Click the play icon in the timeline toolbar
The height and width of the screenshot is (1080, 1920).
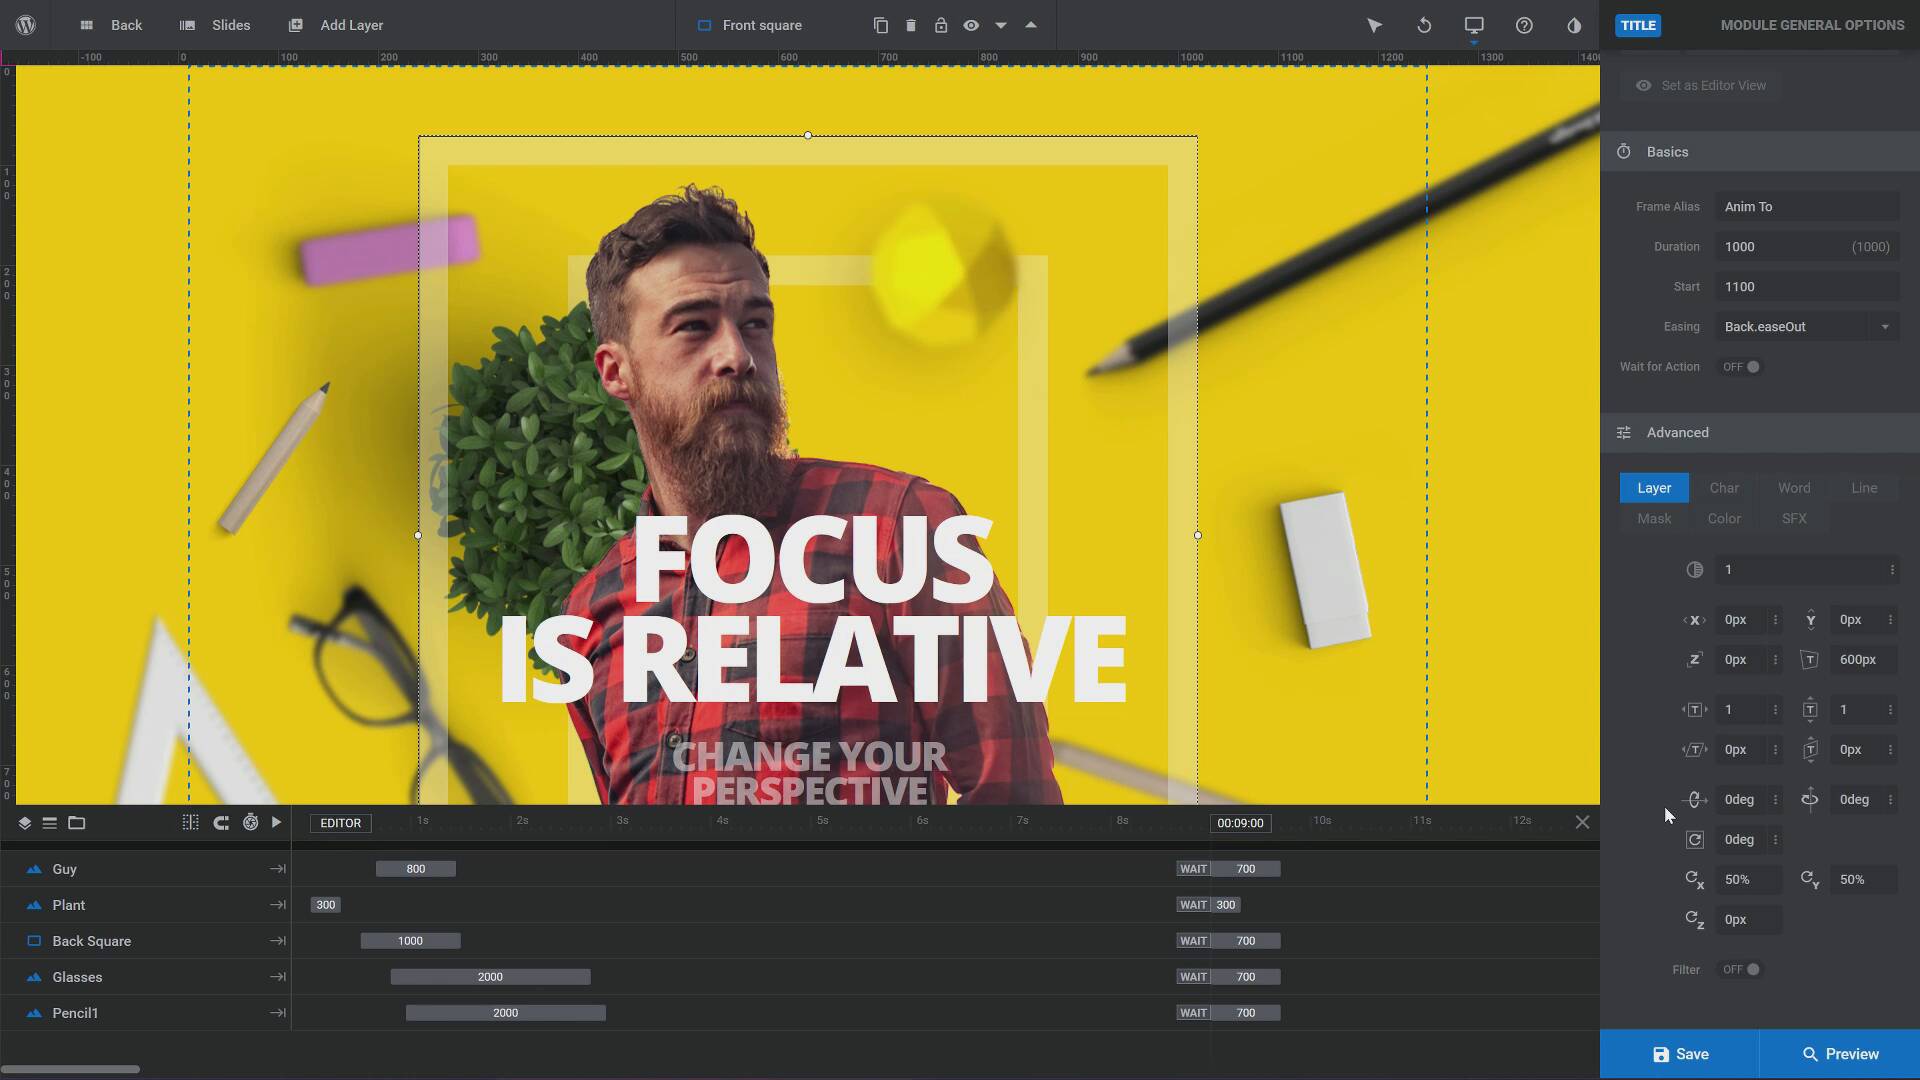[x=277, y=822]
